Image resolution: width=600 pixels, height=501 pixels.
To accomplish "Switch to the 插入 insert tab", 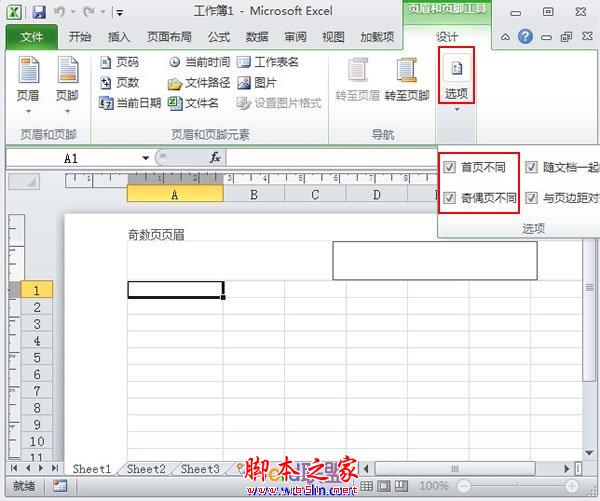I will (119, 37).
